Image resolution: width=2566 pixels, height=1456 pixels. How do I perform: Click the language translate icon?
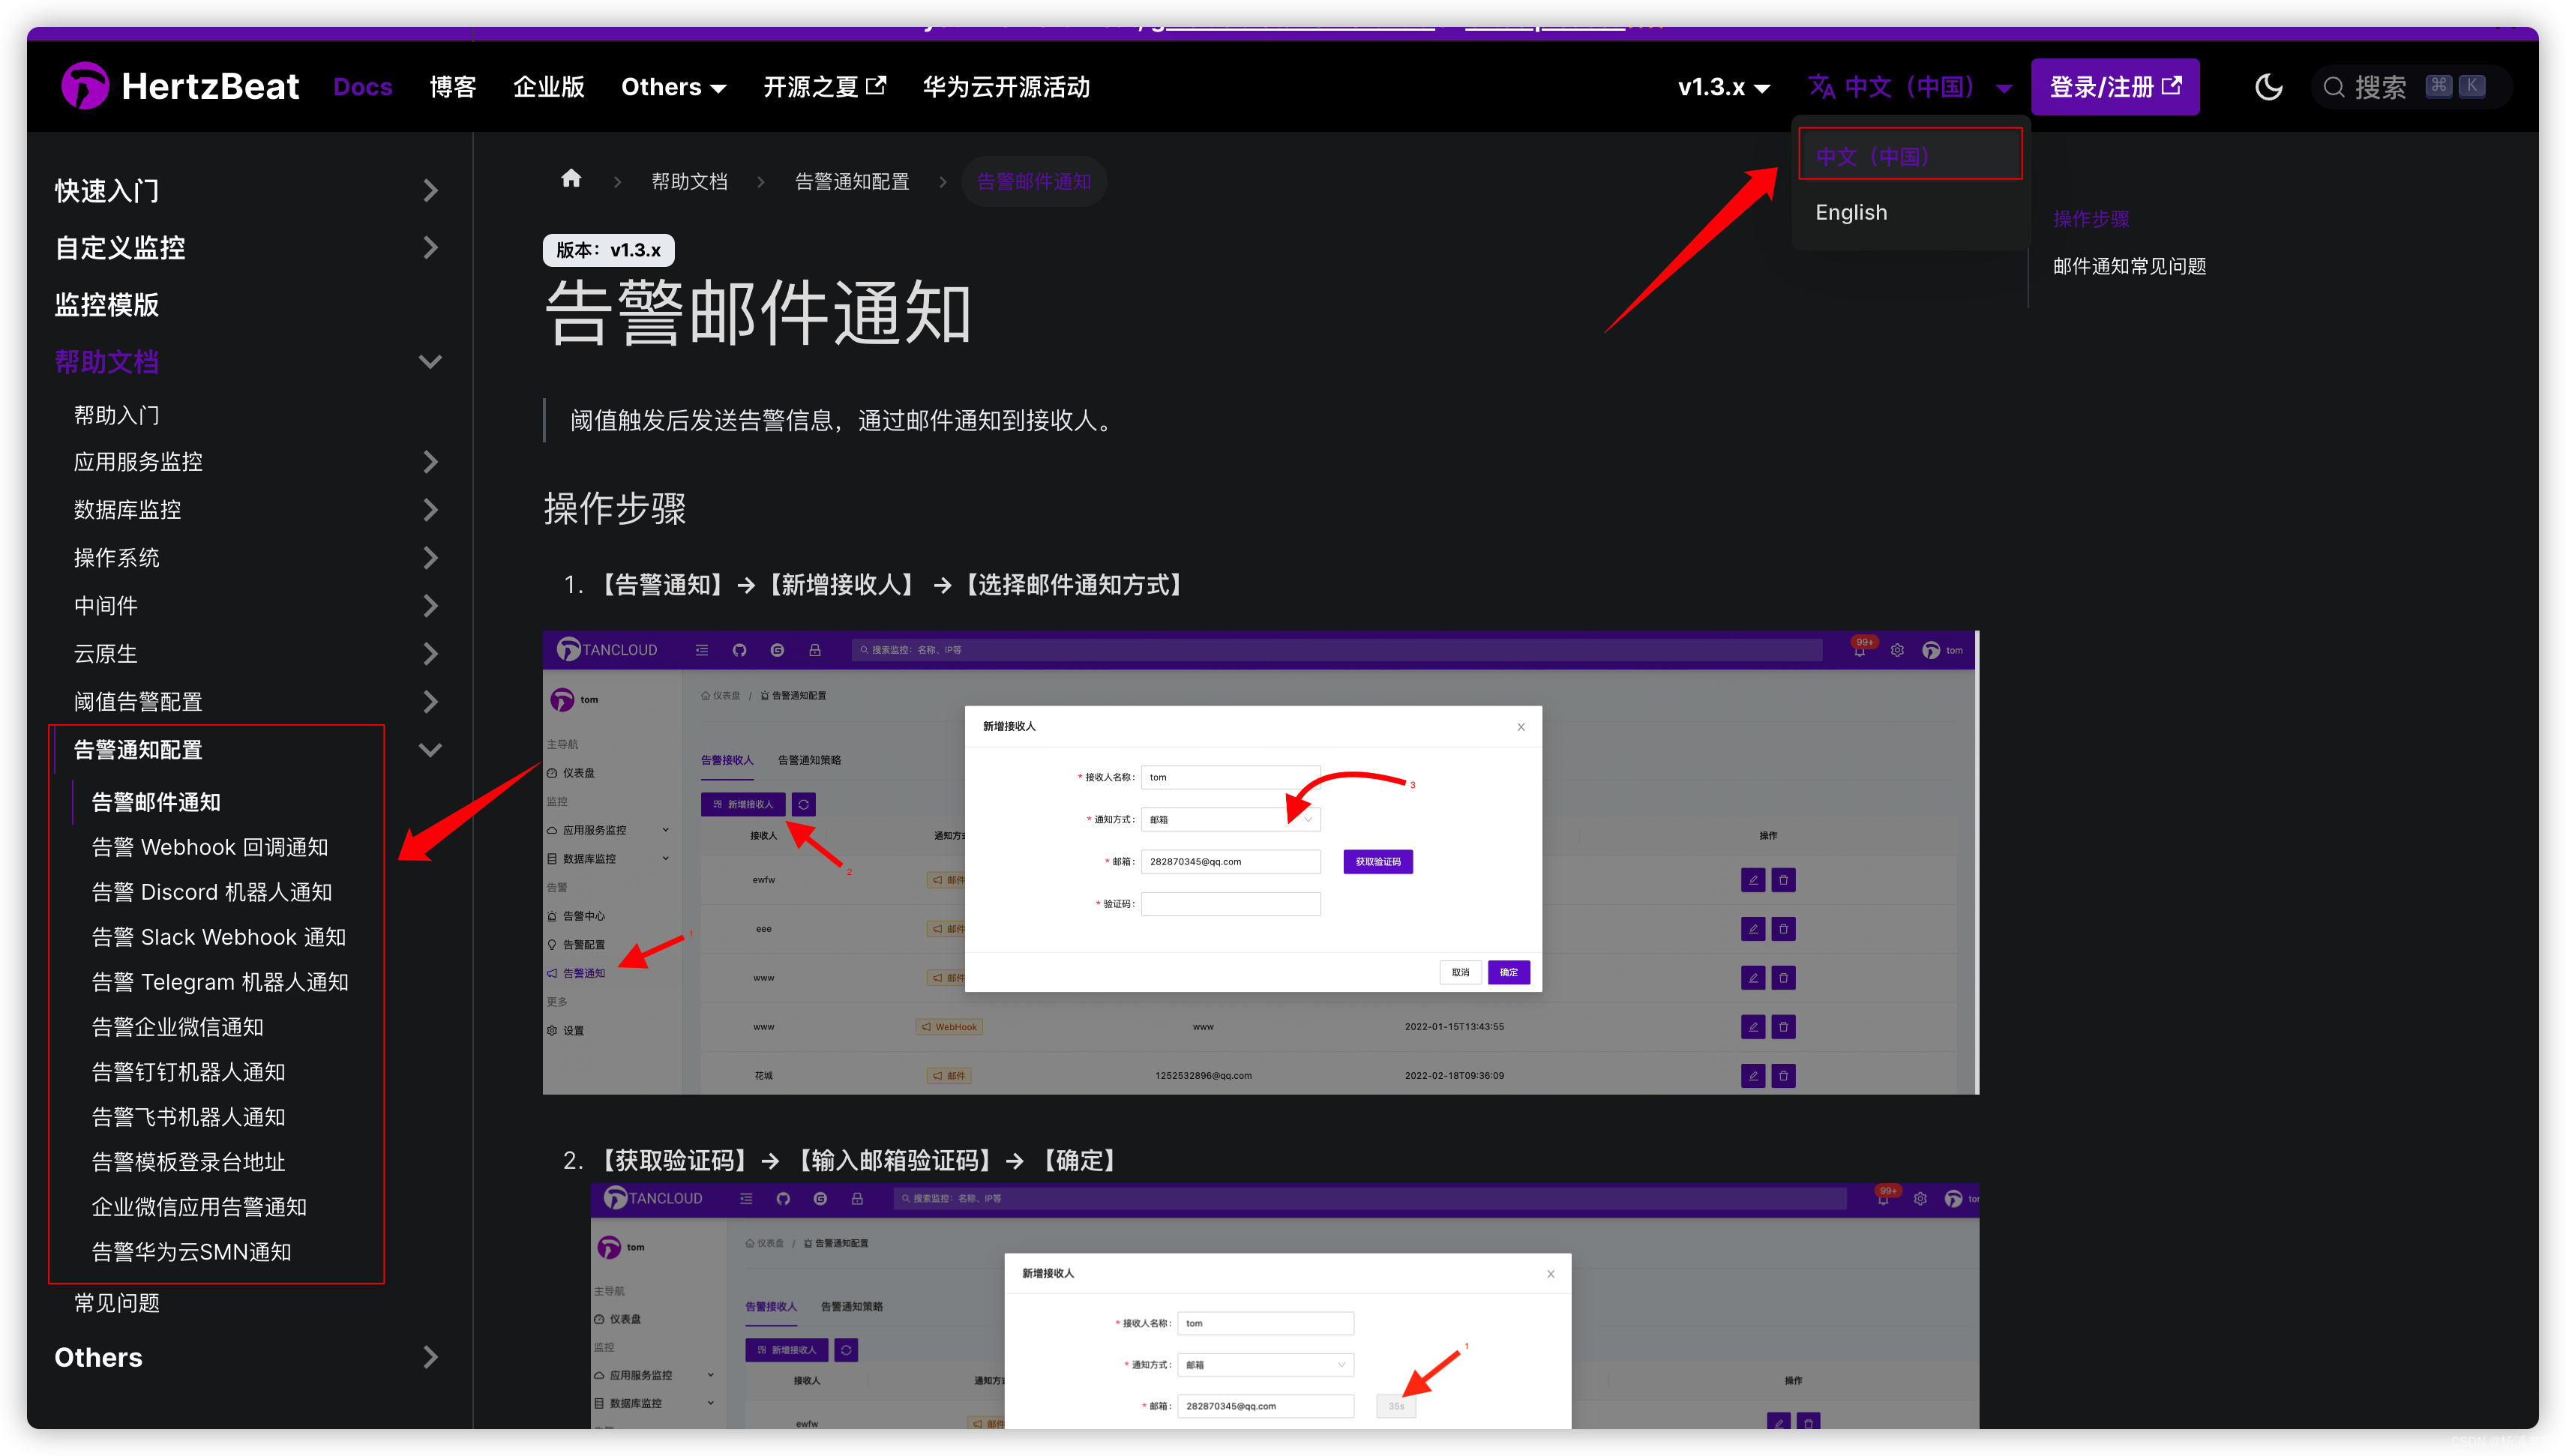[1821, 87]
